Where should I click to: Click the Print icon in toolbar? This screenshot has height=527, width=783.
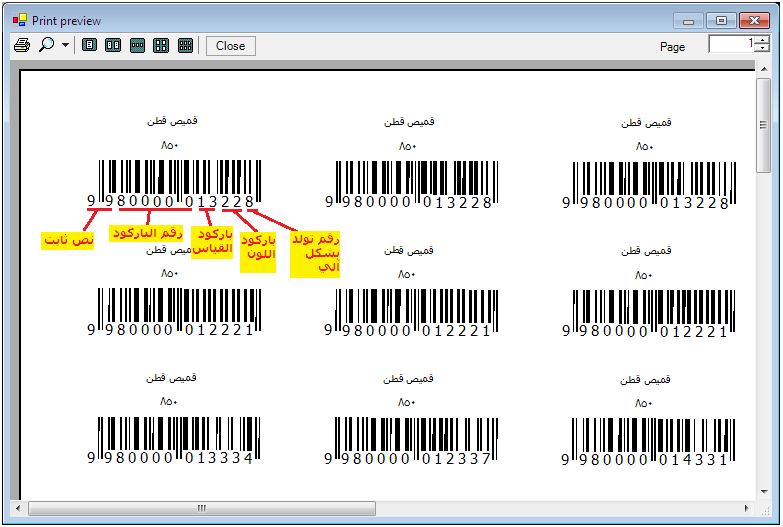tap(22, 45)
